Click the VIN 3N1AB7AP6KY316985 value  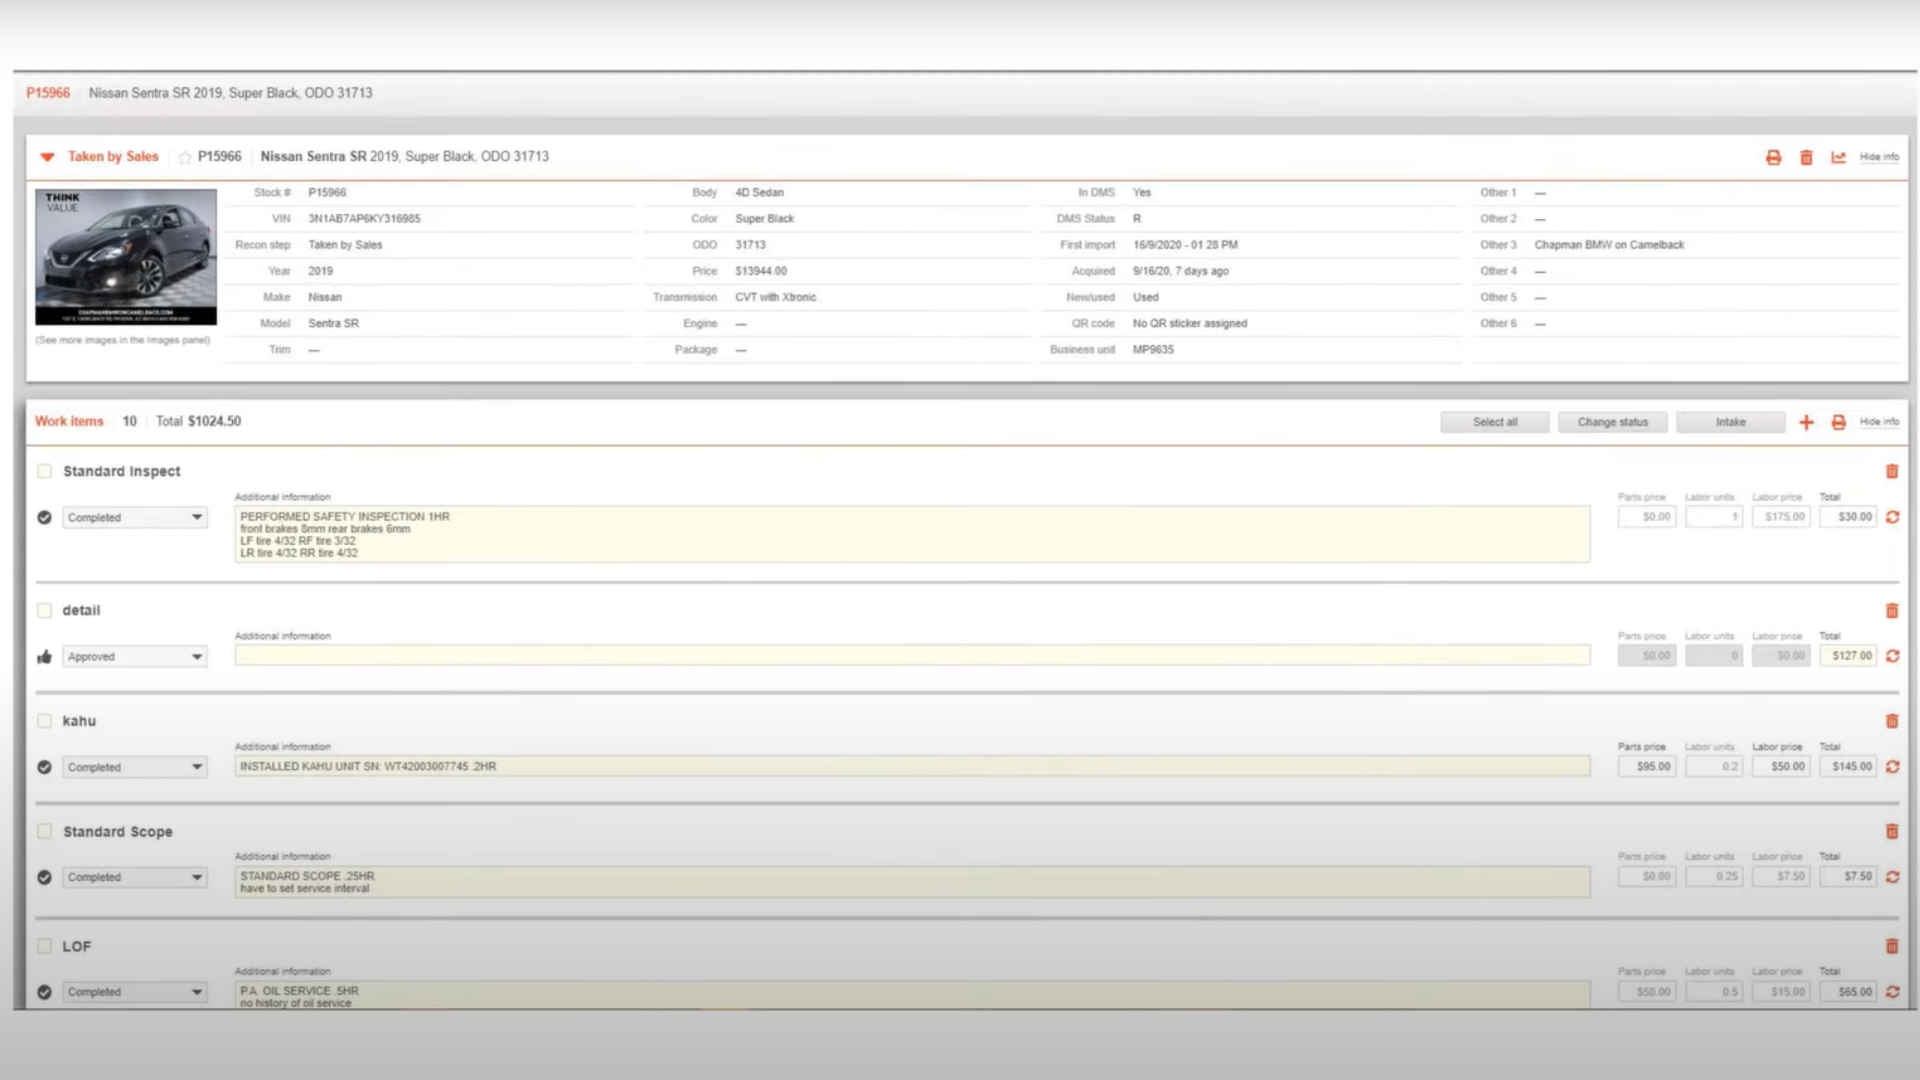[364, 219]
